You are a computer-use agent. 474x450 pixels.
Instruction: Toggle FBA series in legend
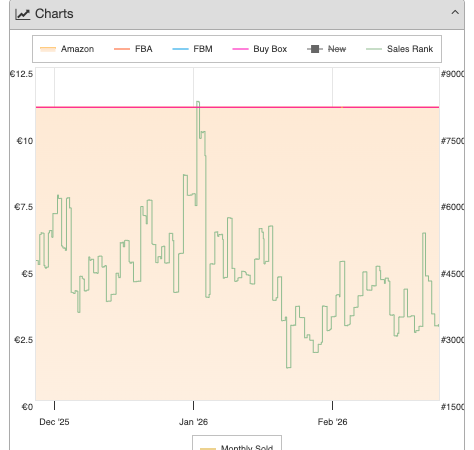[x=133, y=49]
